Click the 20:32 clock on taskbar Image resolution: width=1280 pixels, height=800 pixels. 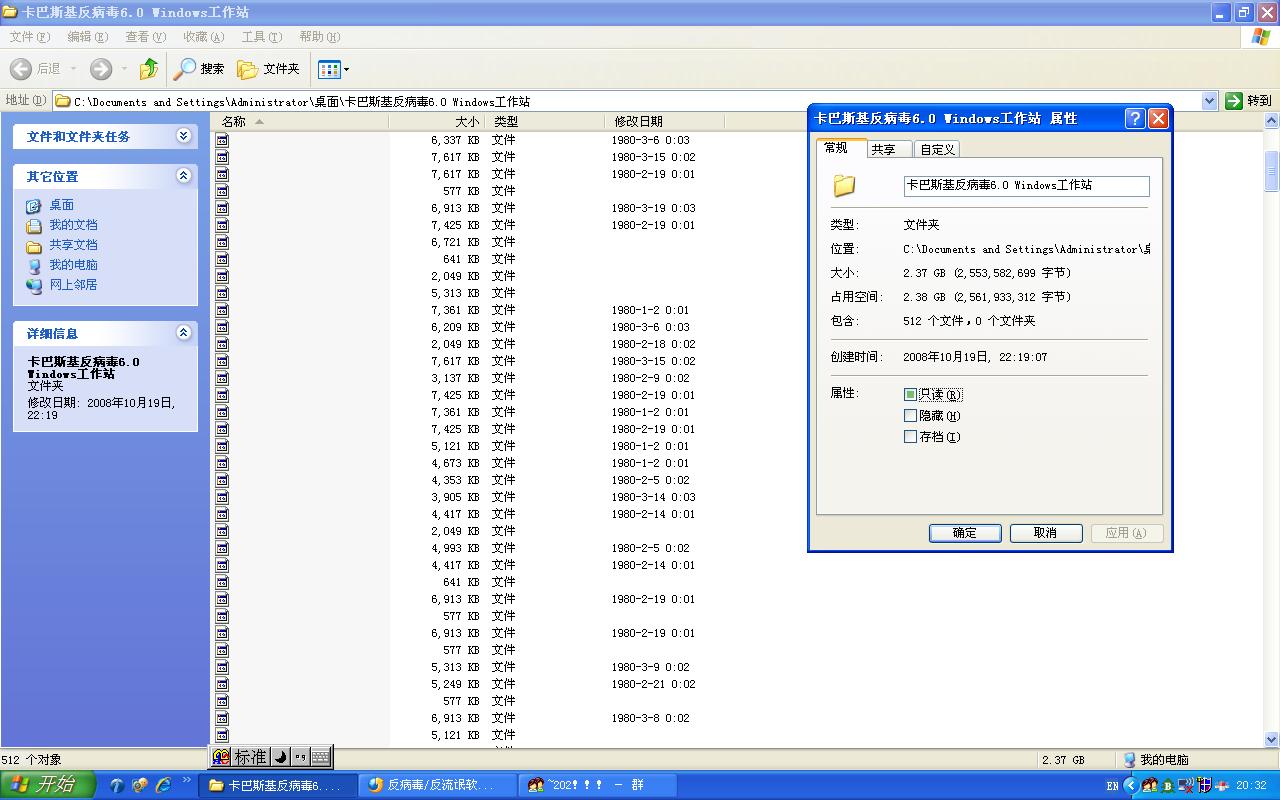[x=1251, y=786]
